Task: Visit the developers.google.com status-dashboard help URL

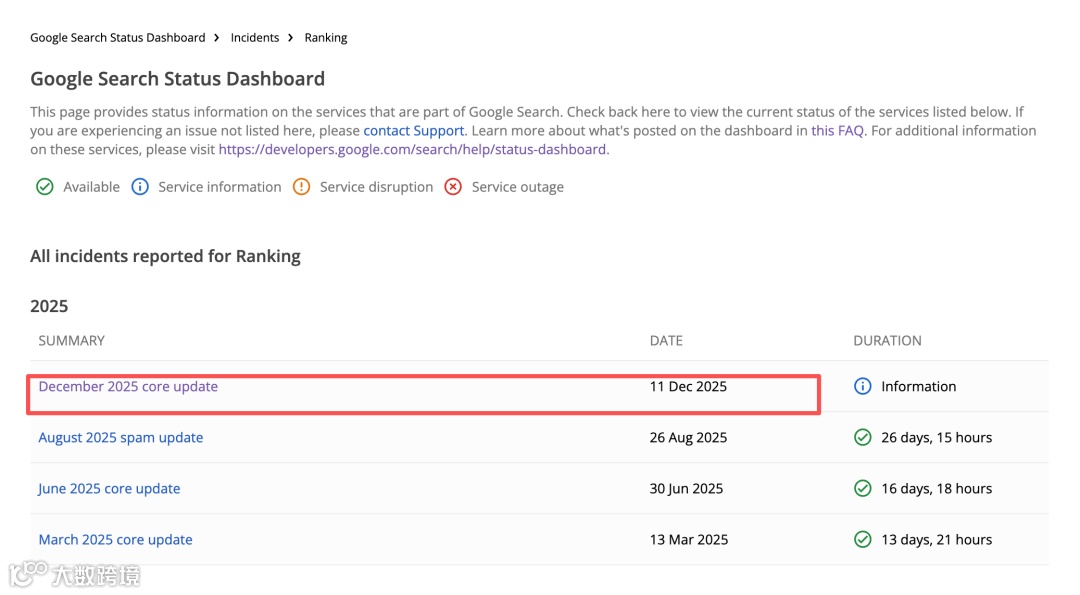Action: pos(412,149)
